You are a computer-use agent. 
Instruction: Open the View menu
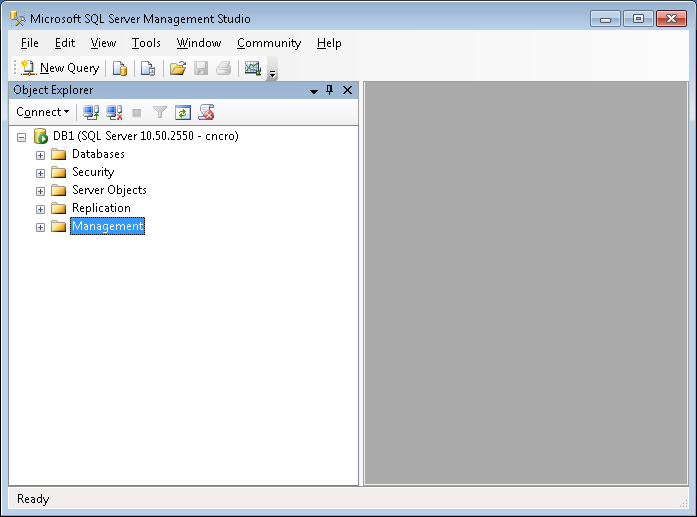(x=103, y=43)
